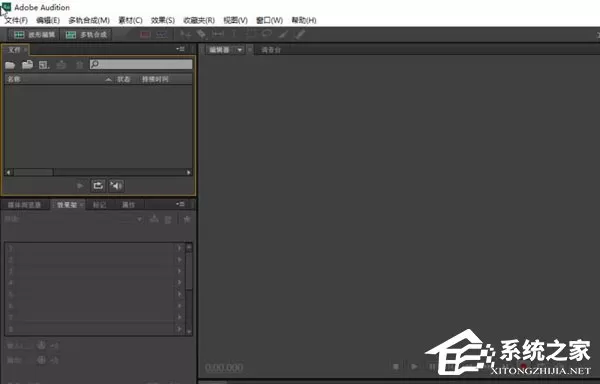Pick the Marquee selection tool
This screenshot has height=384, width=600.
click(x=251, y=34)
